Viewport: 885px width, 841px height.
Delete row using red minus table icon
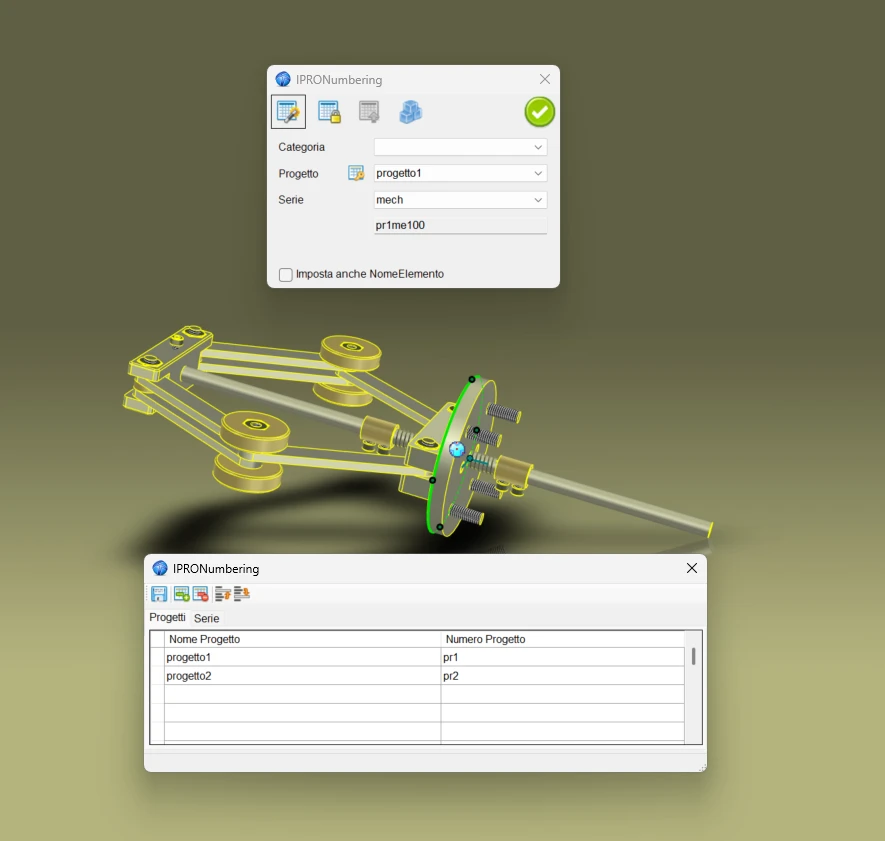(x=200, y=594)
